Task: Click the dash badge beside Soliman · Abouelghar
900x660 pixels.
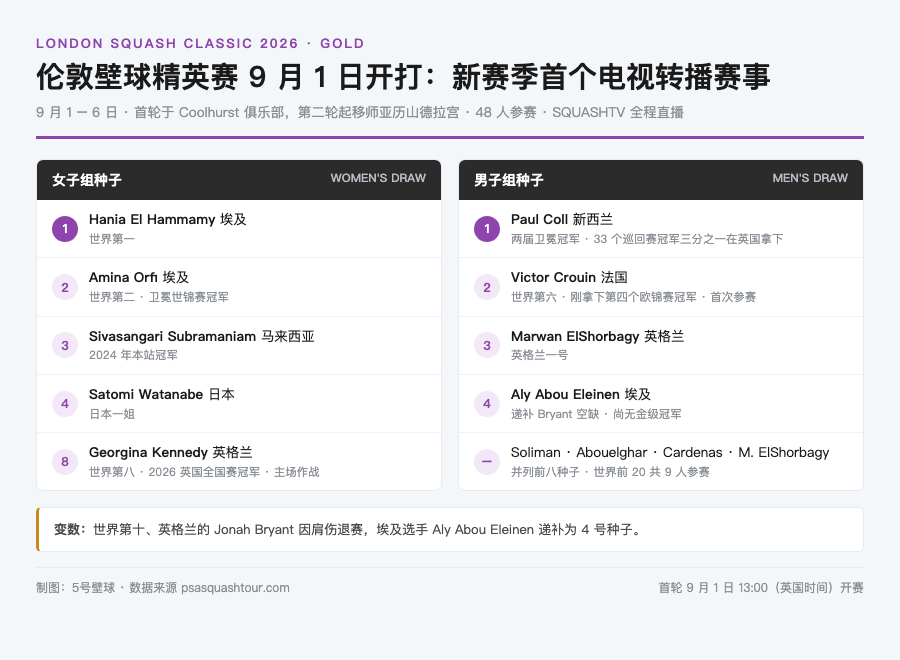Action: 487,461
